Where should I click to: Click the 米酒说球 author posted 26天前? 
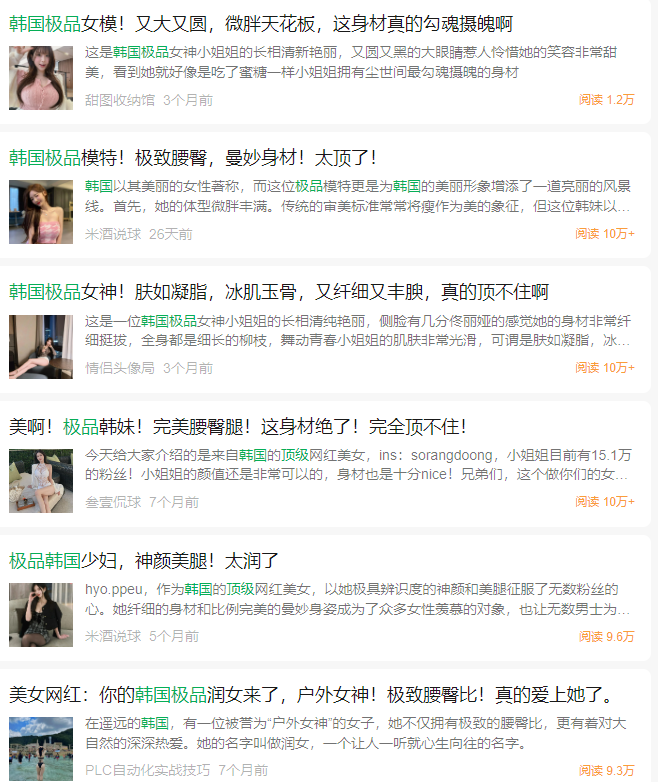click(x=113, y=234)
